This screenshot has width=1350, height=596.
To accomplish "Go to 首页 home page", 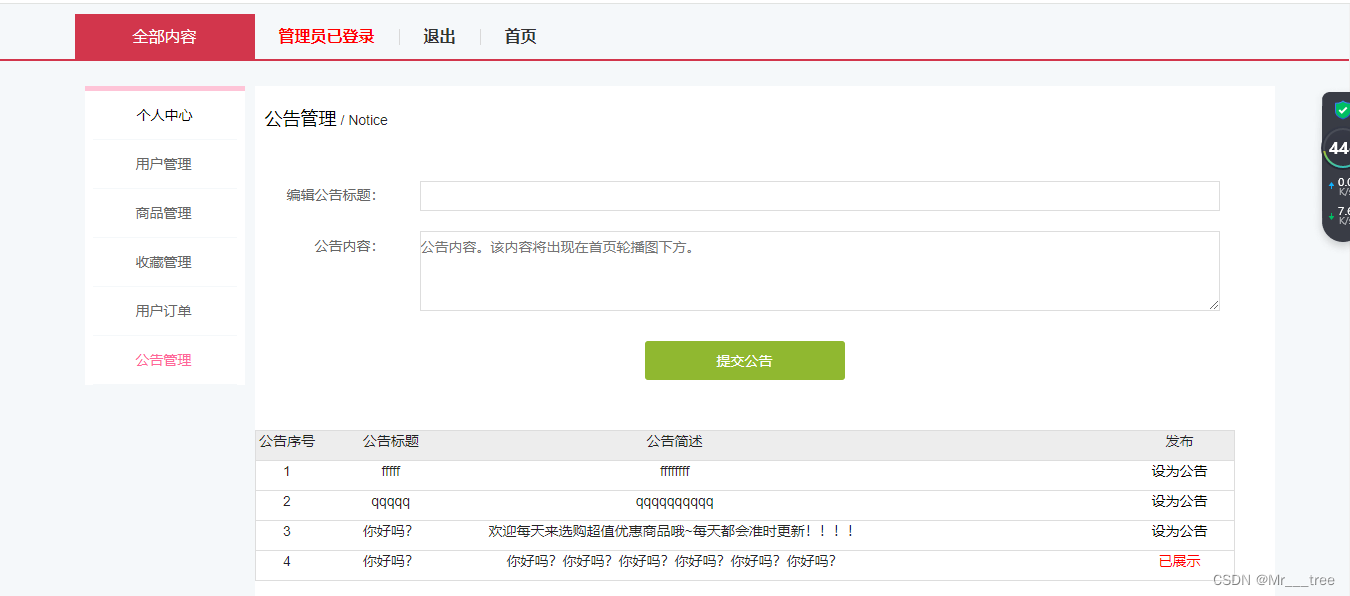I will click(520, 37).
